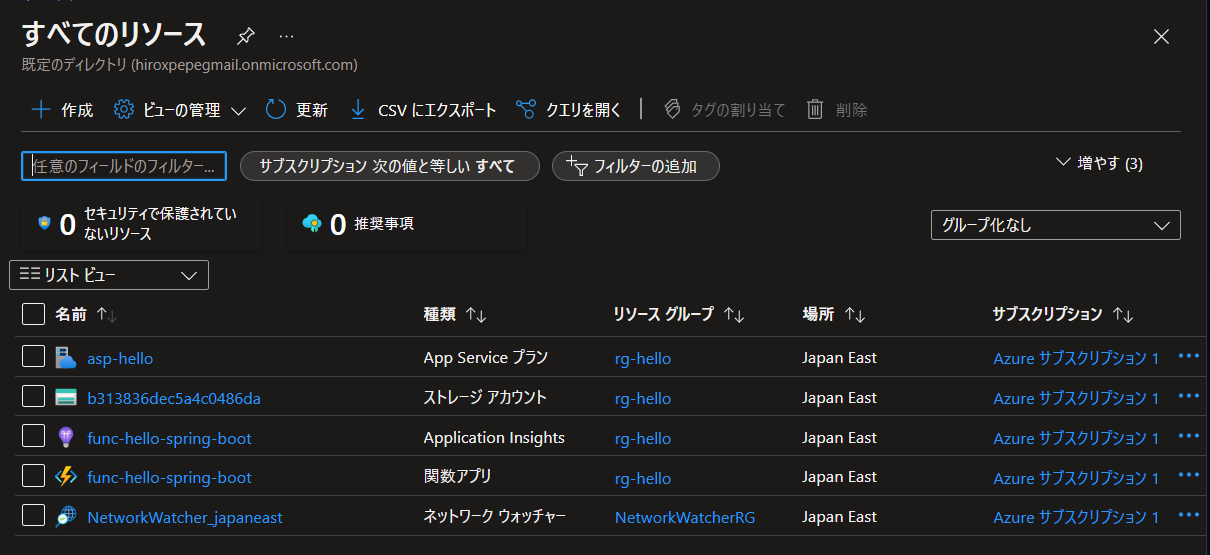Open rg-hello group in asp-hello row

[643, 358]
